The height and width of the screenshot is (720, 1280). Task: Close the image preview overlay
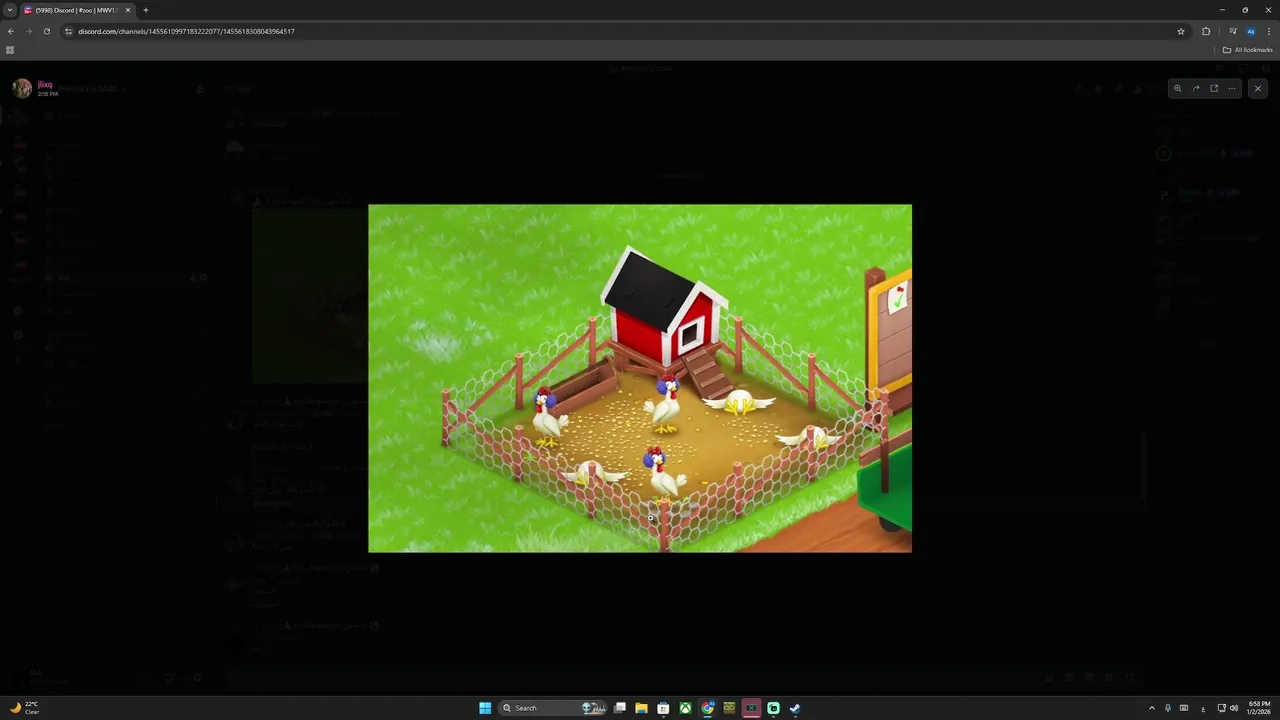tap(1258, 88)
